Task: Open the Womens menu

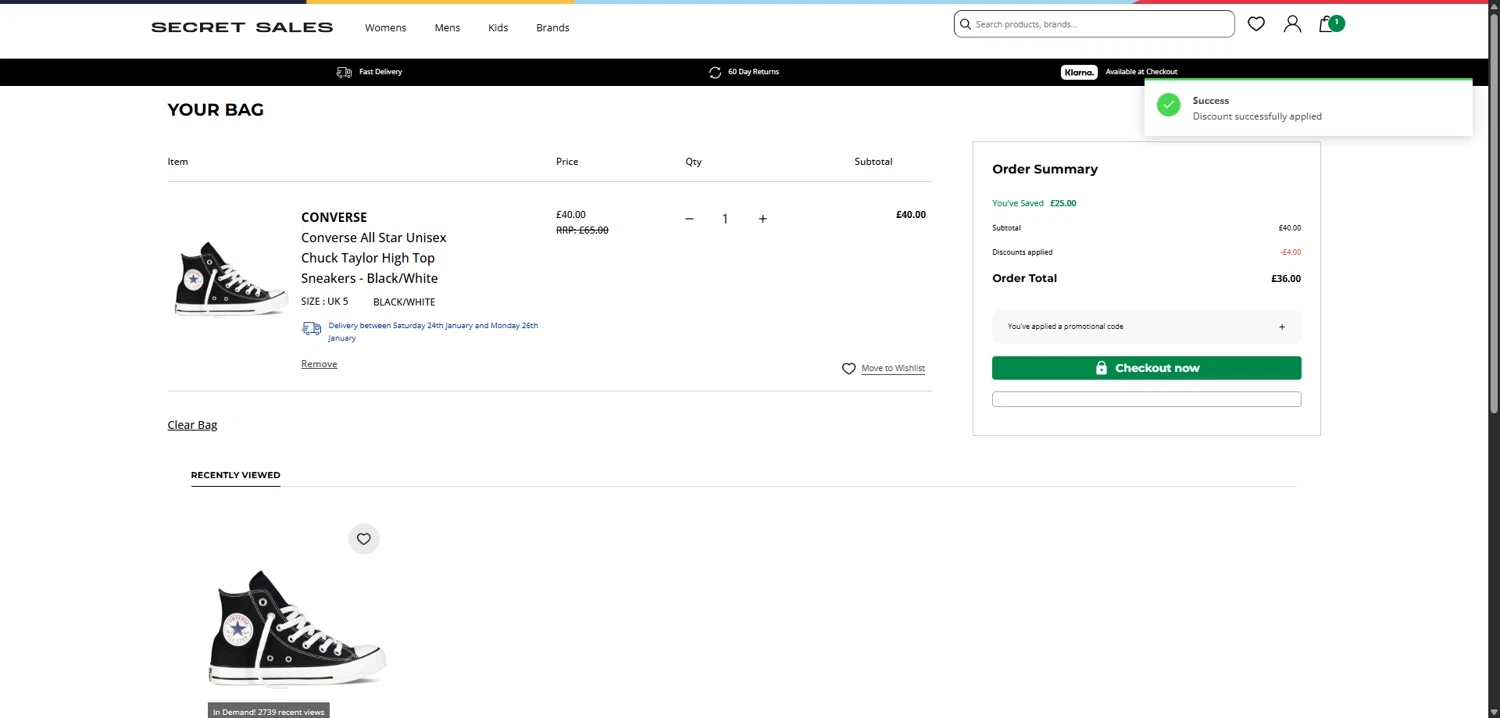Action: tap(385, 28)
